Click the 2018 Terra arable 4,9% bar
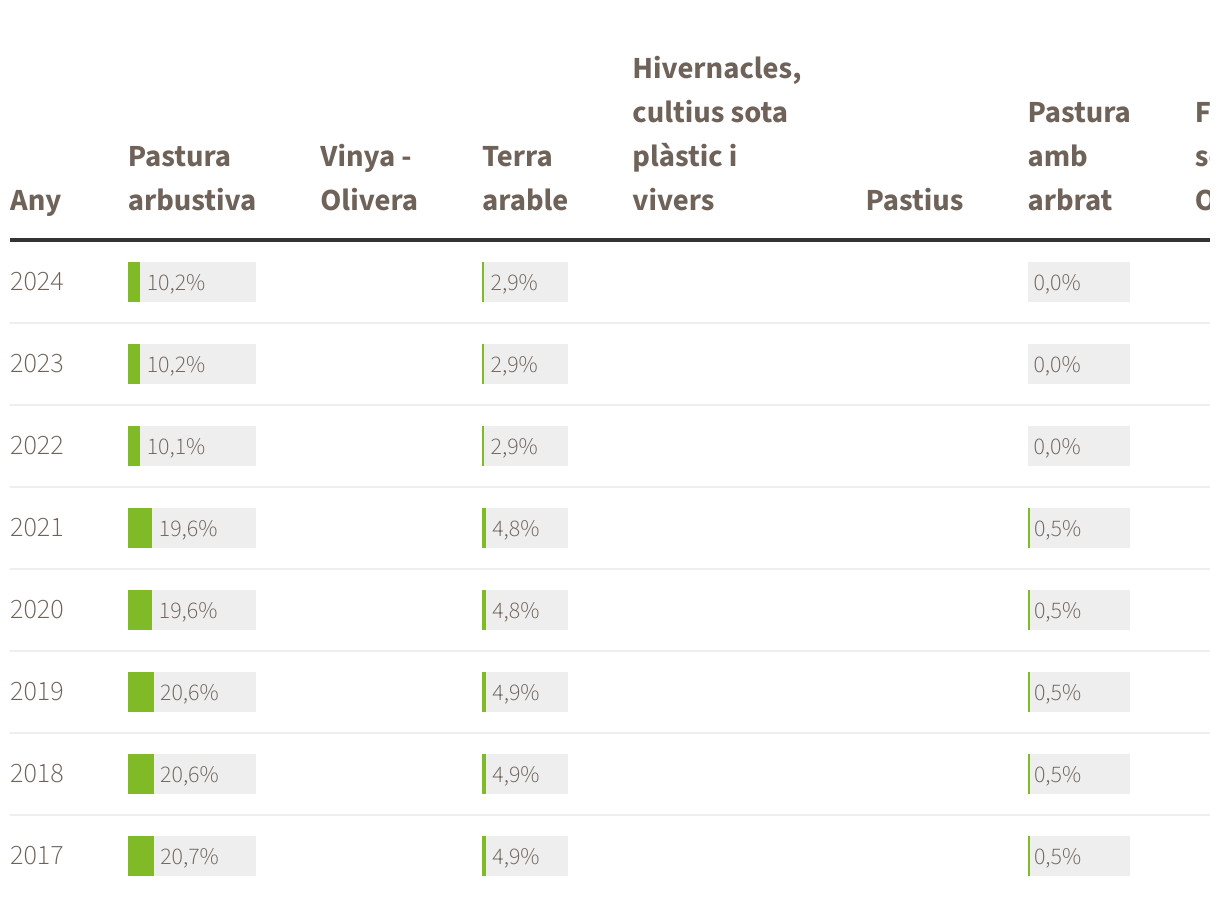 [524, 774]
